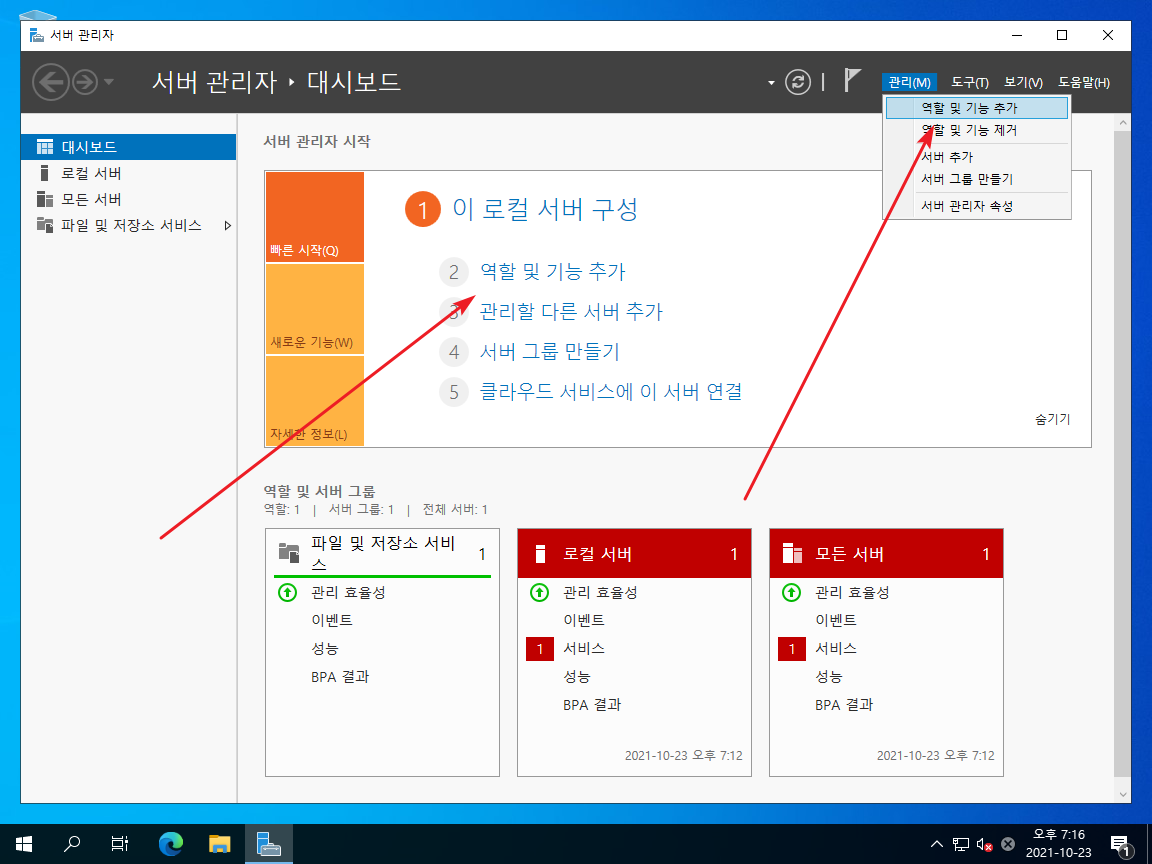Click 성능 in 파일 및 저장소 tile

[x=325, y=648]
